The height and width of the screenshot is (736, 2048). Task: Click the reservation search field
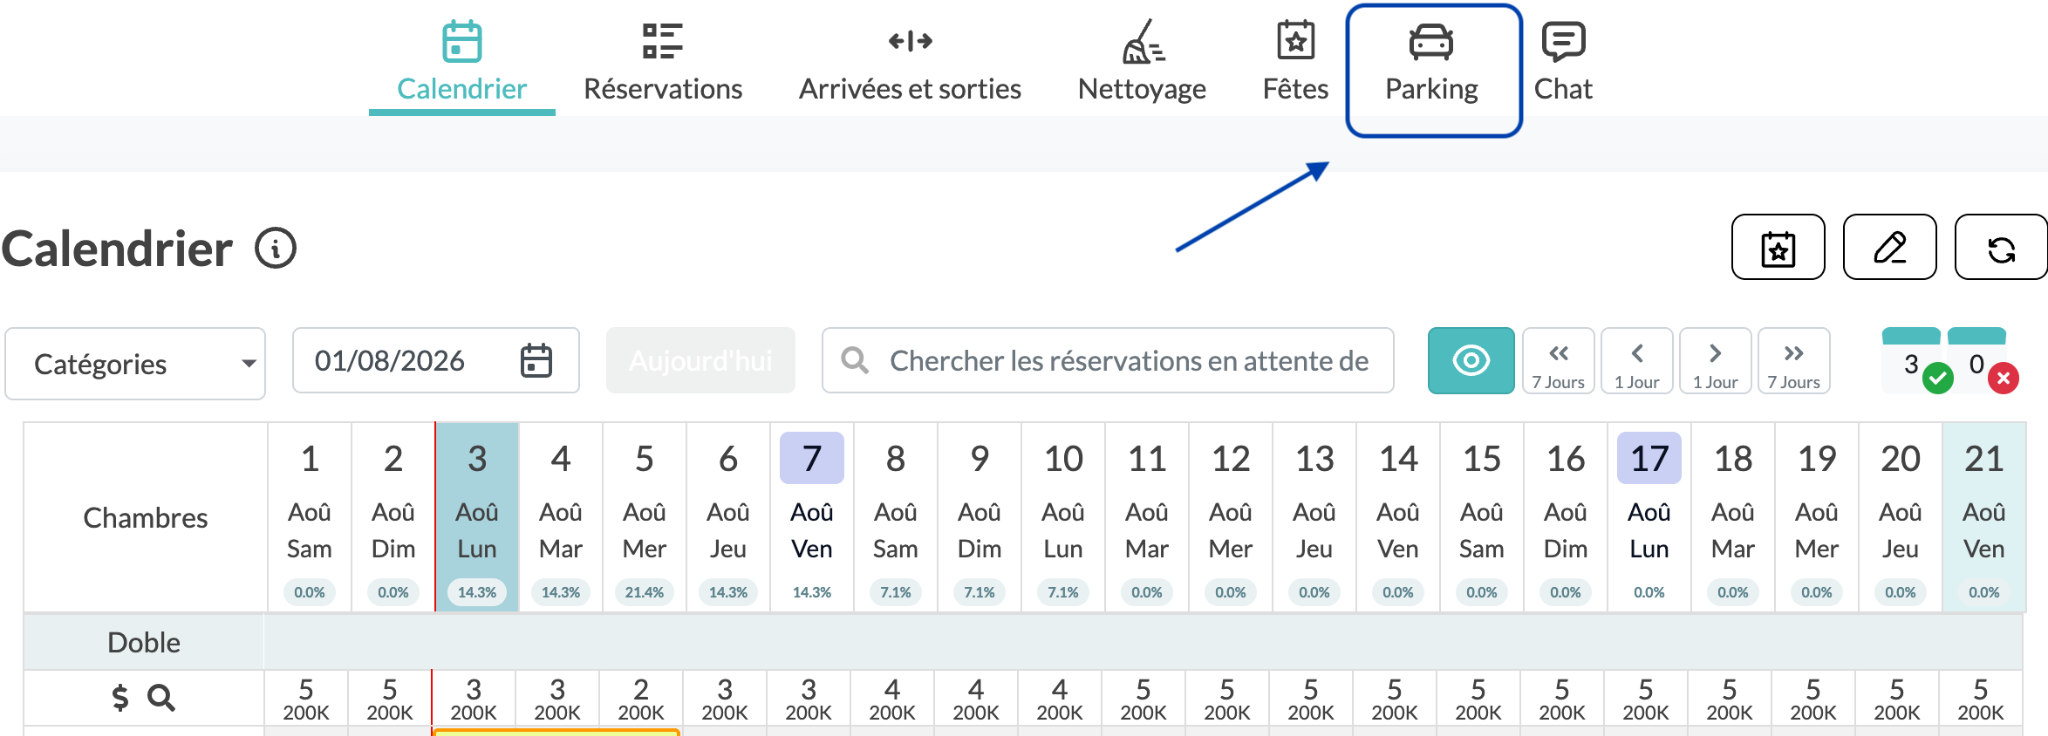coord(1108,360)
